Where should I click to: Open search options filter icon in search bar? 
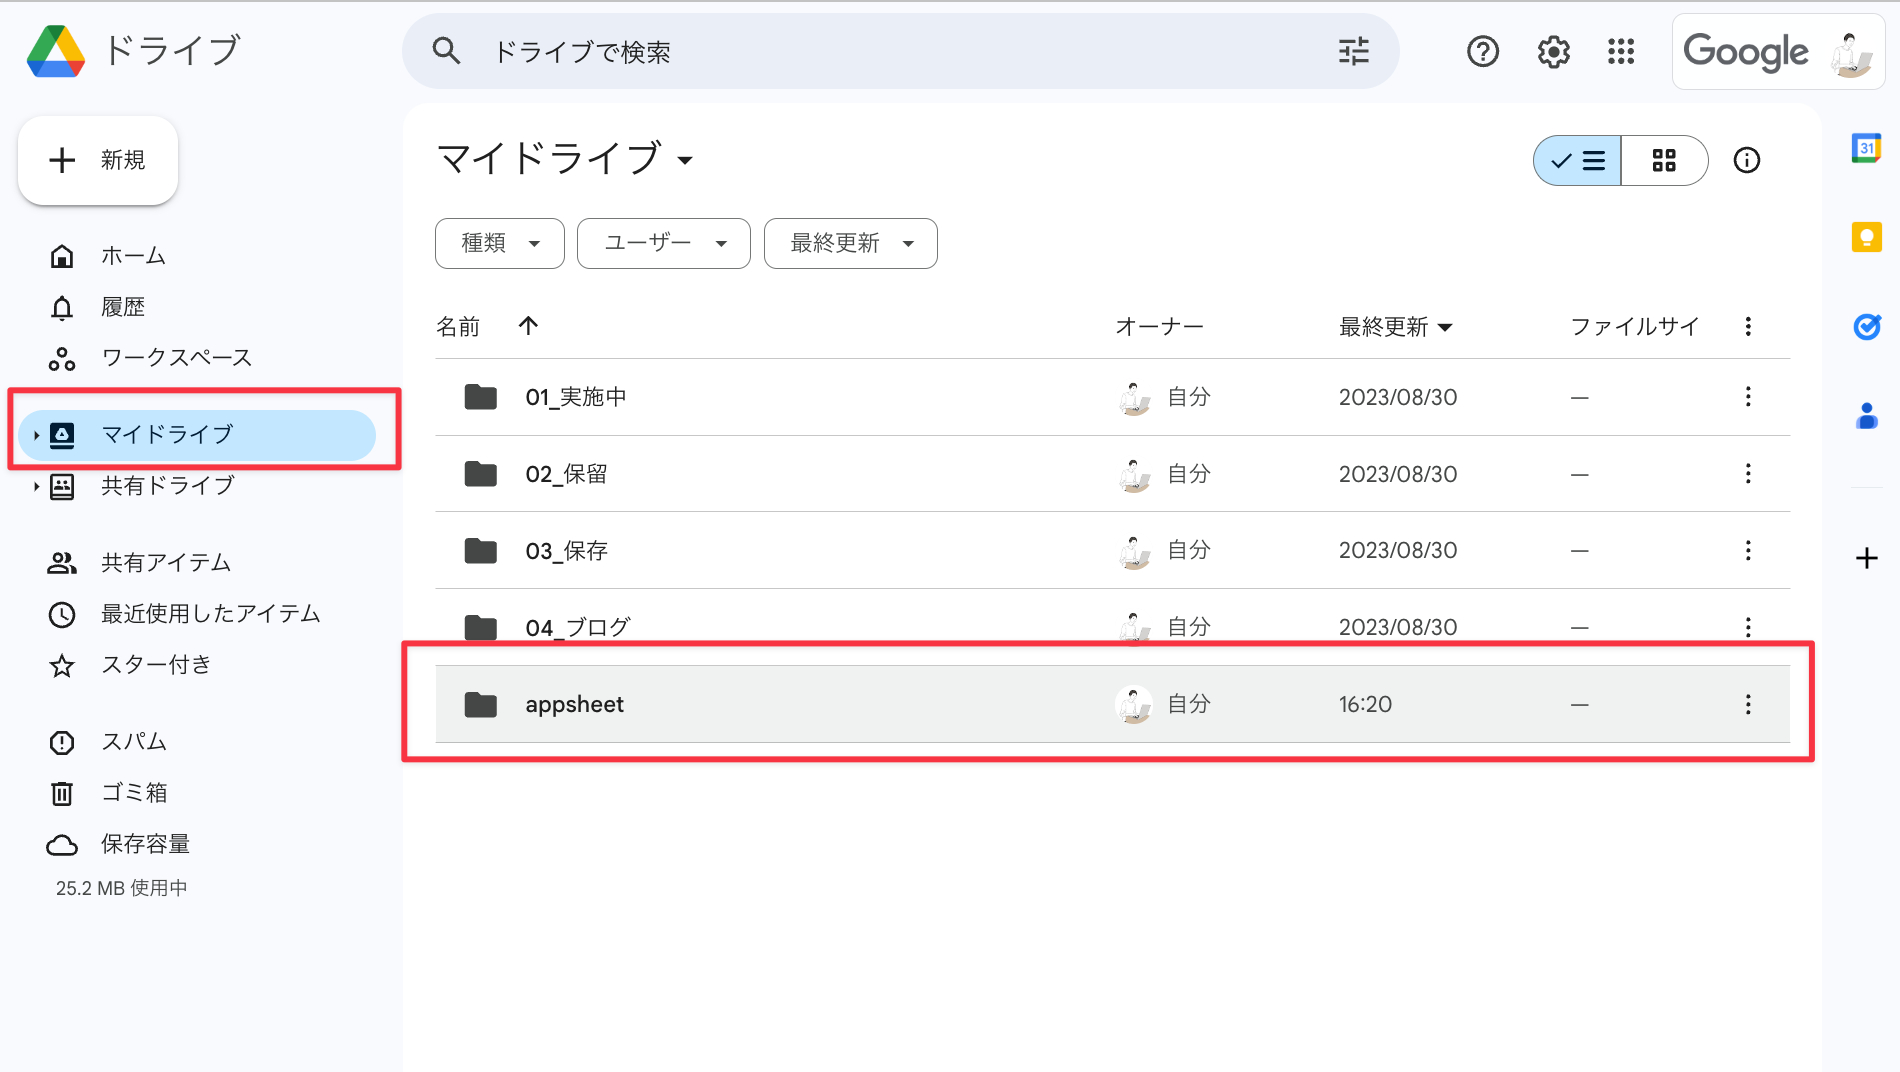coord(1353,51)
